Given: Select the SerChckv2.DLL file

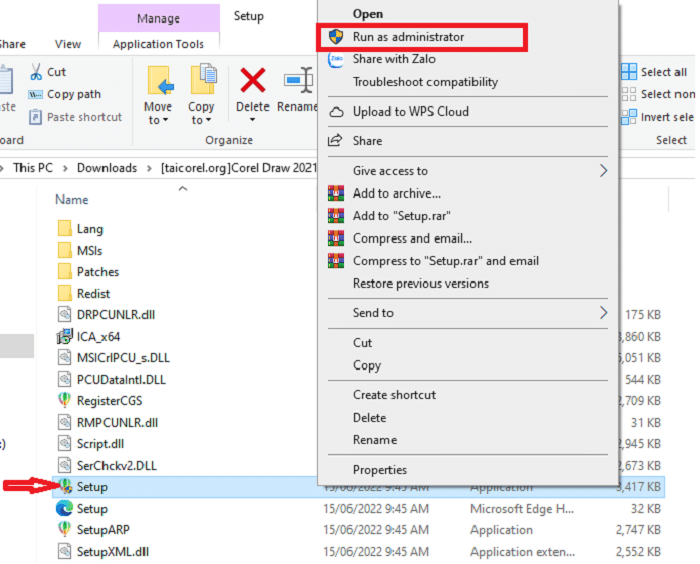Looking at the screenshot, I should (x=117, y=466).
